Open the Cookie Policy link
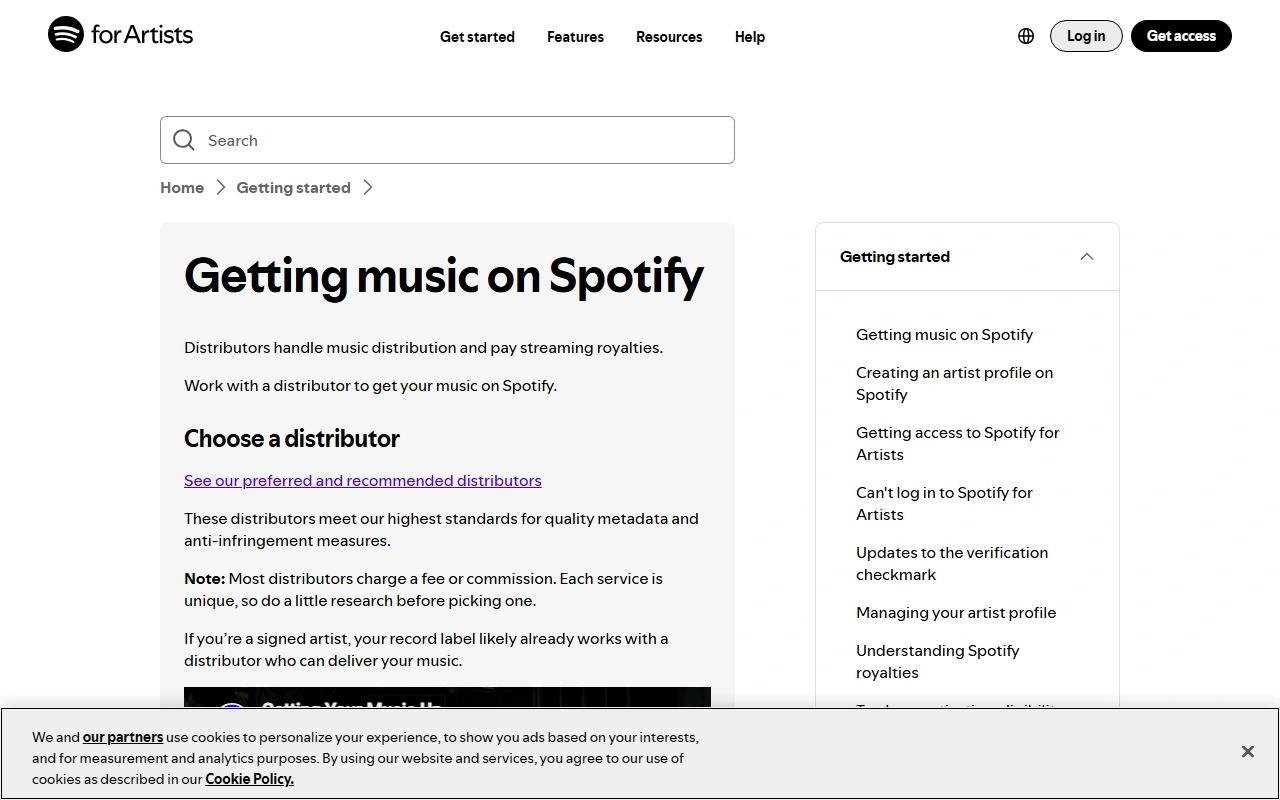Screen dimensions: 1280x800 pyautogui.click(x=249, y=779)
